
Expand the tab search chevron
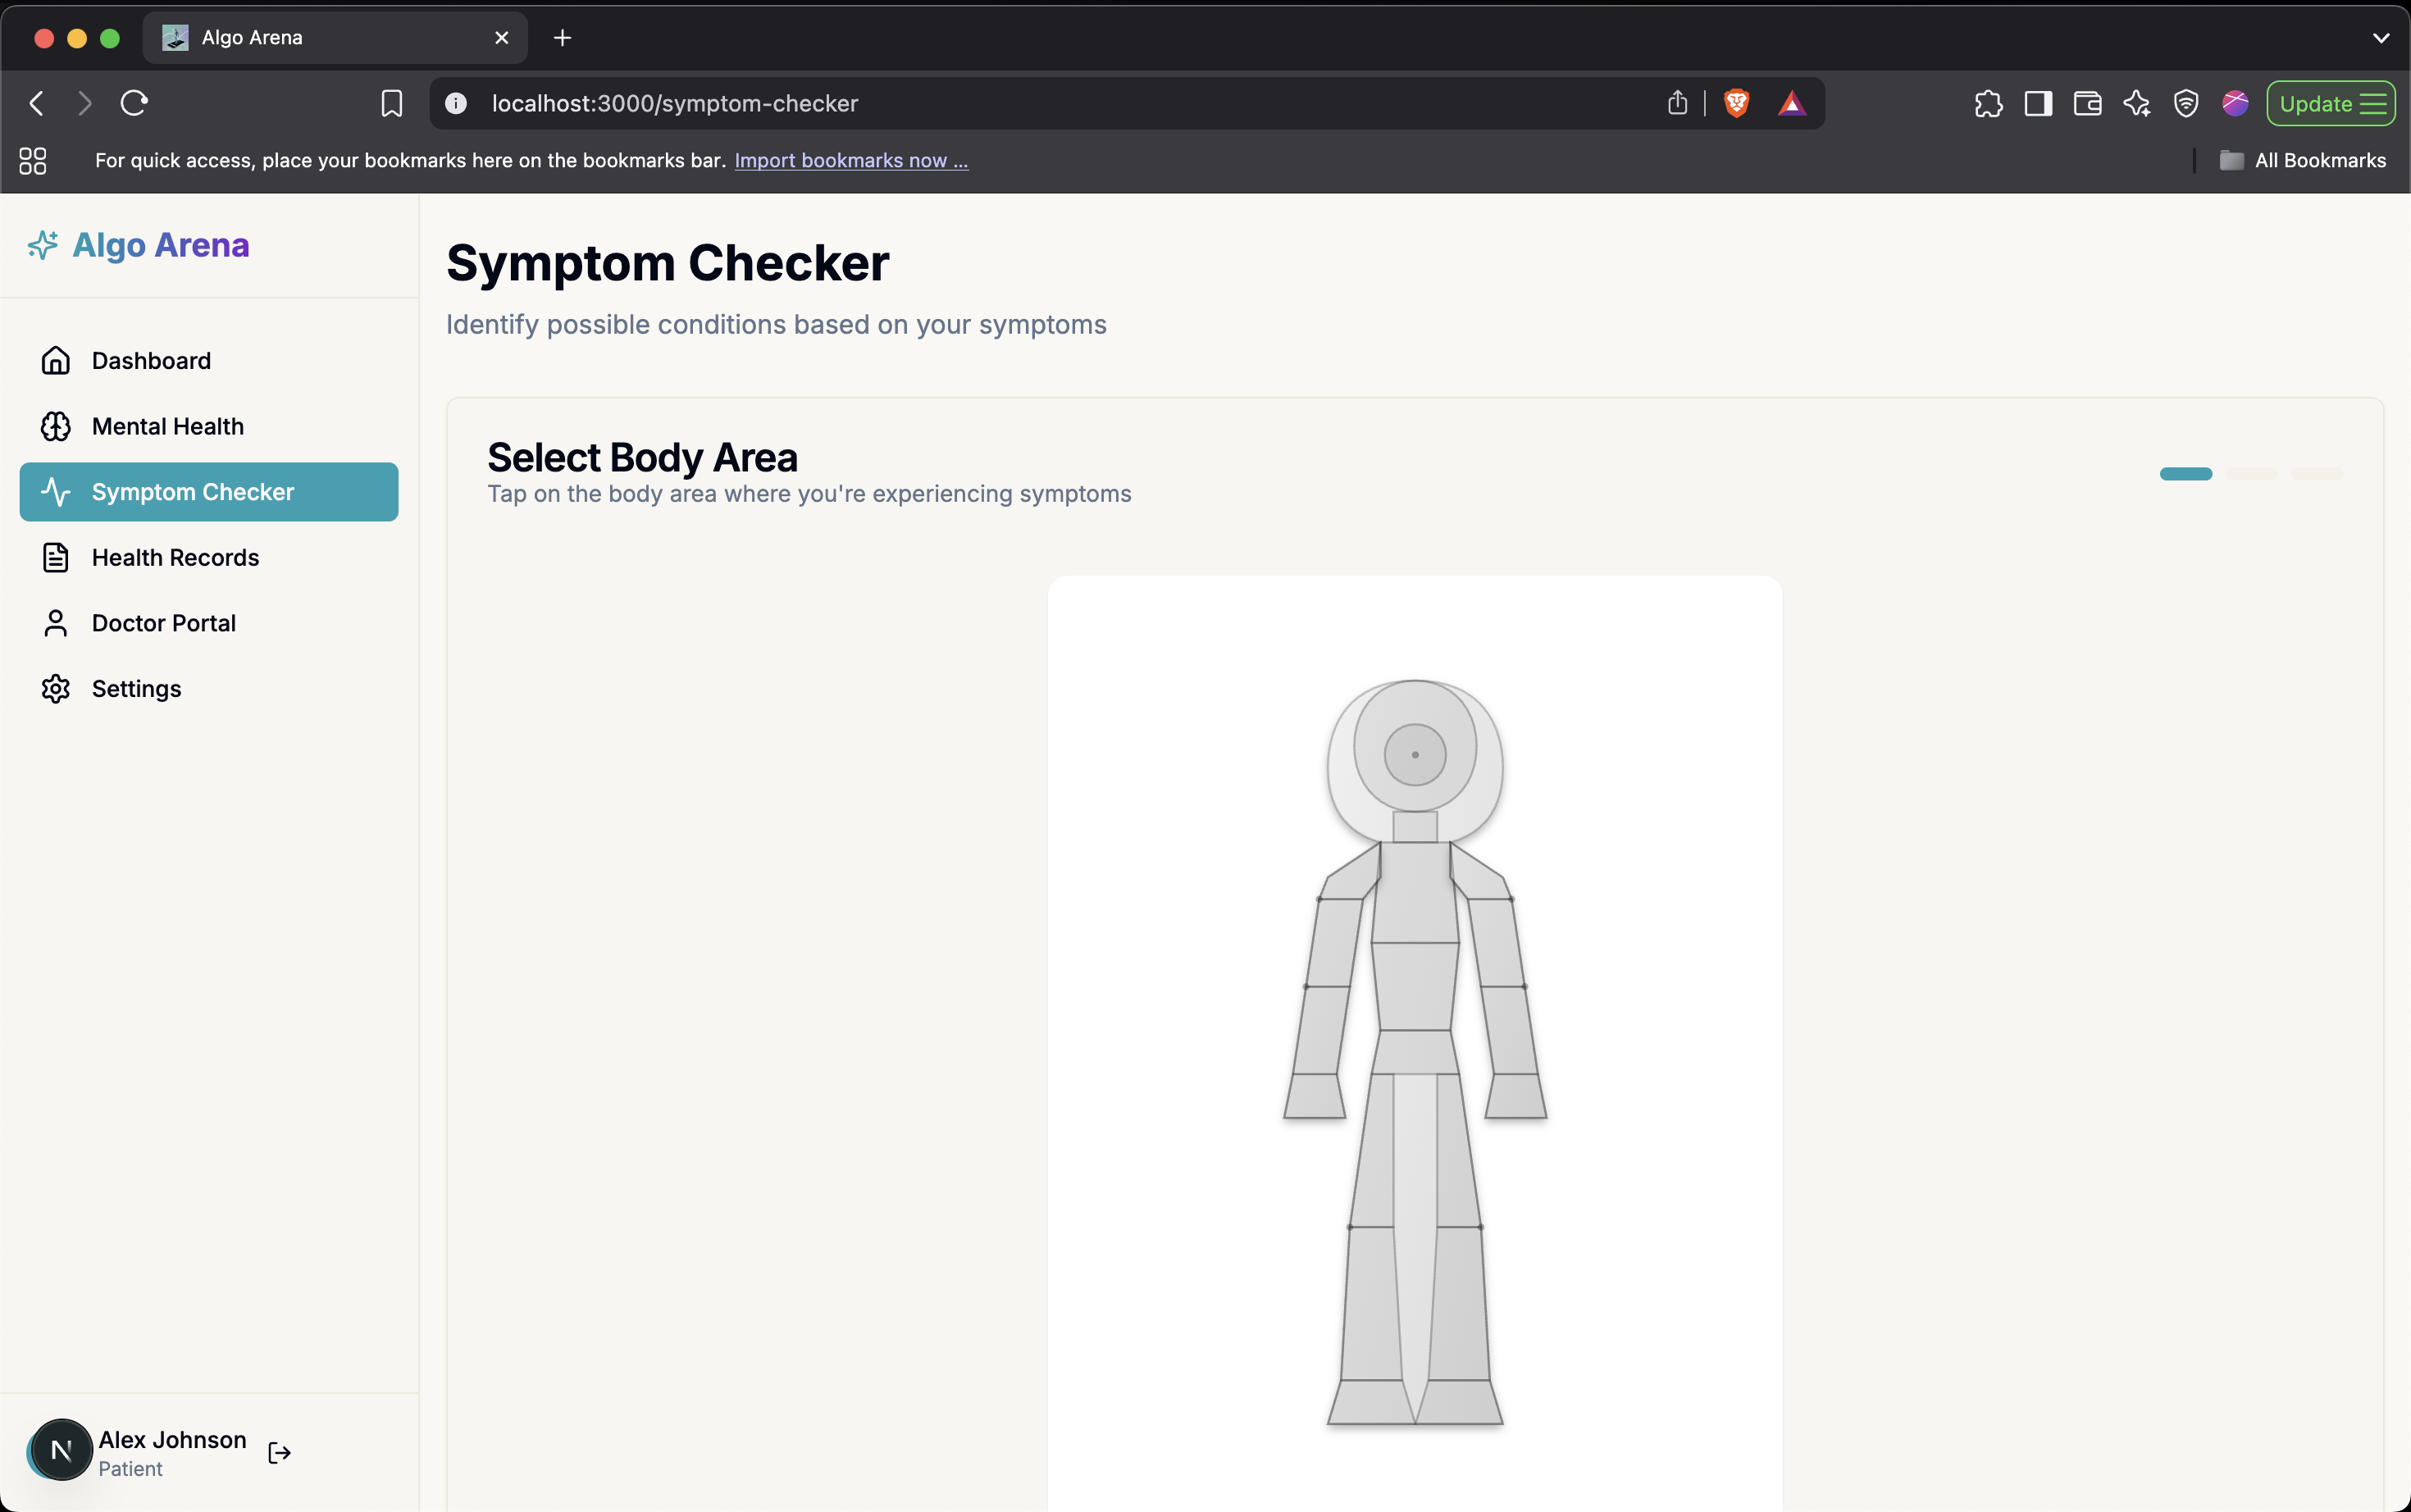[2380, 38]
